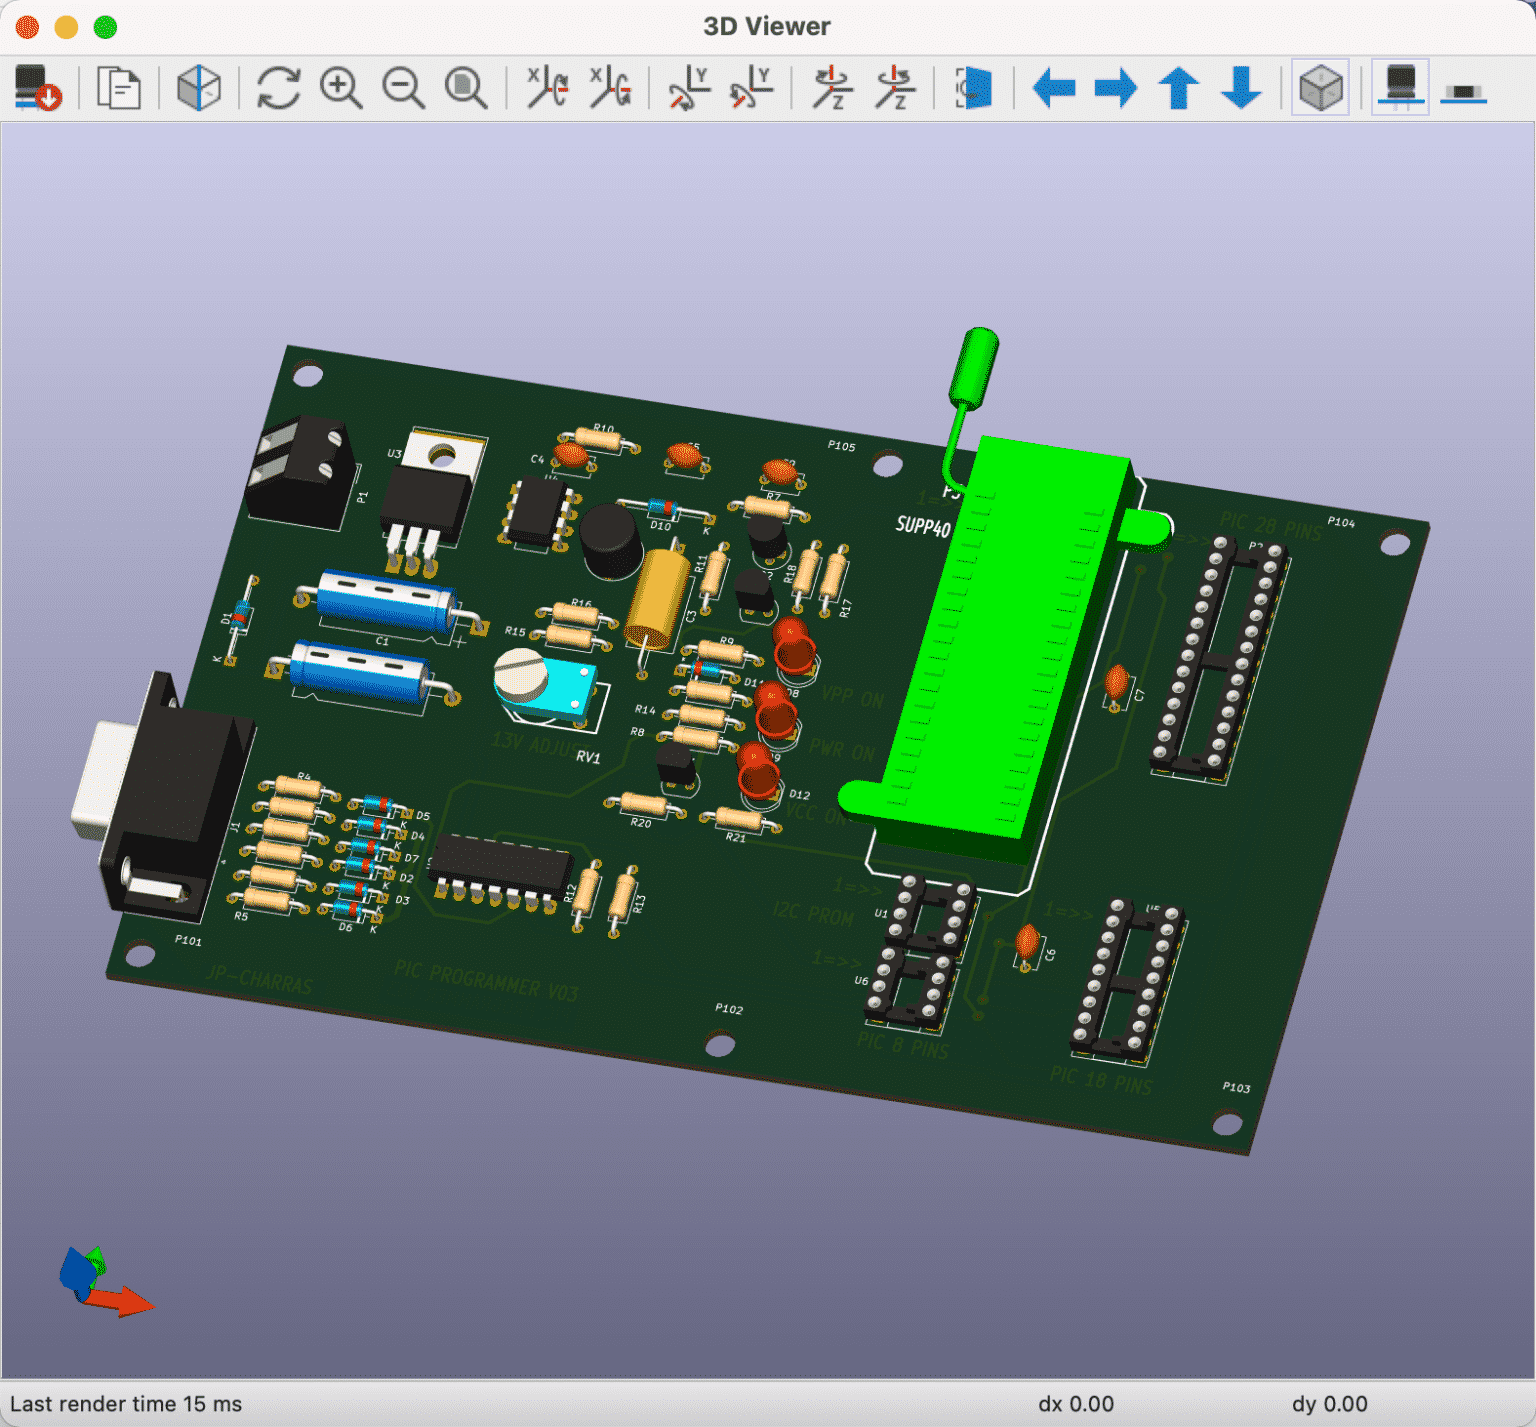Copy 3D image to clipboard

[x=118, y=88]
